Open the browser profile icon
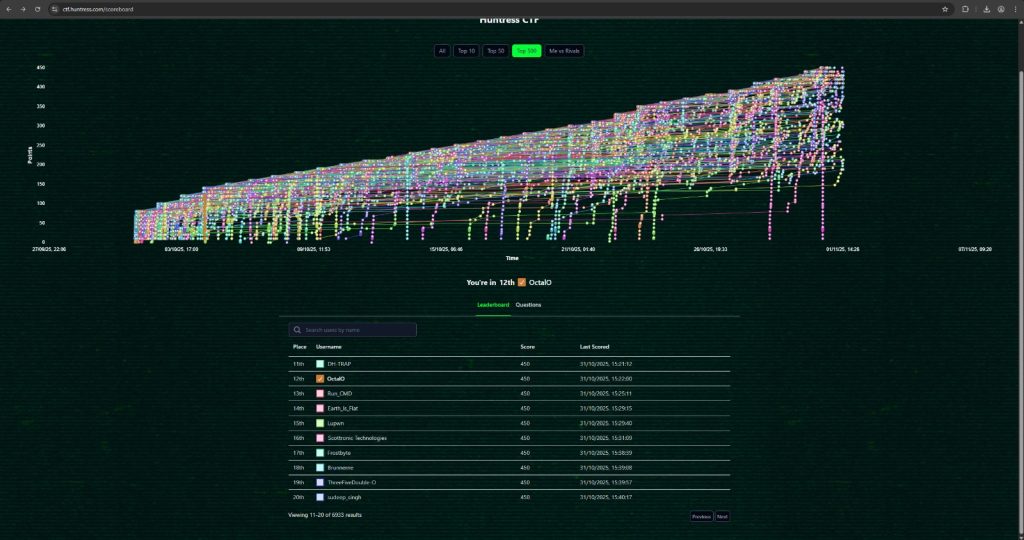The height and width of the screenshot is (540, 1024). [x=1001, y=9]
